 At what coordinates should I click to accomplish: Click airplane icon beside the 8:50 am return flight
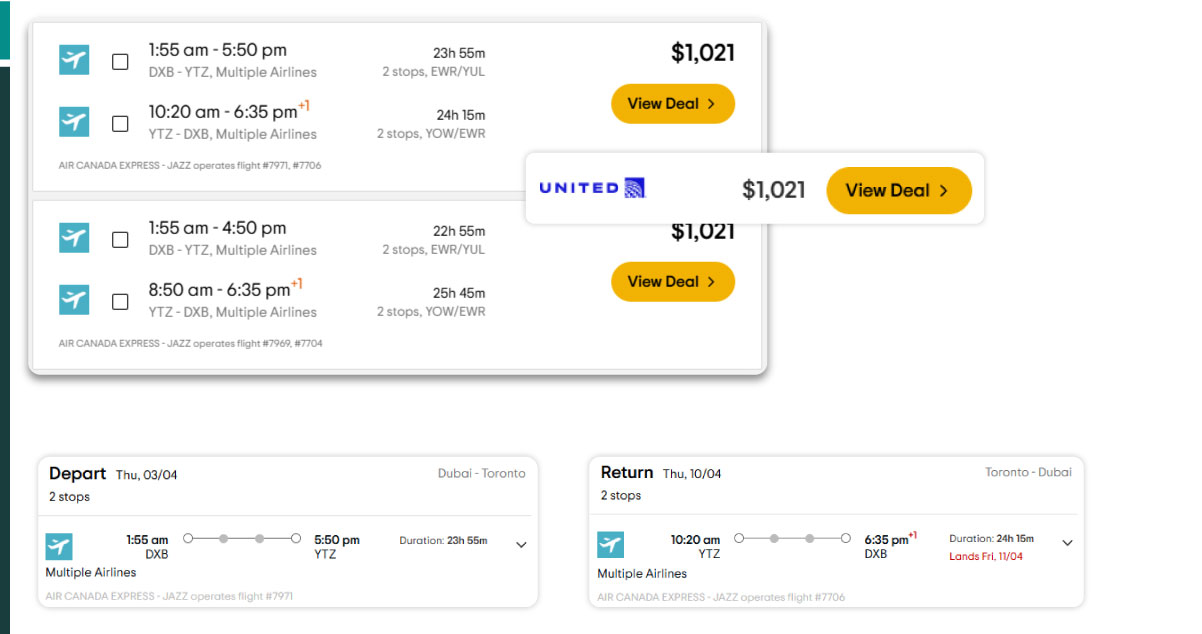pyautogui.click(x=73, y=300)
